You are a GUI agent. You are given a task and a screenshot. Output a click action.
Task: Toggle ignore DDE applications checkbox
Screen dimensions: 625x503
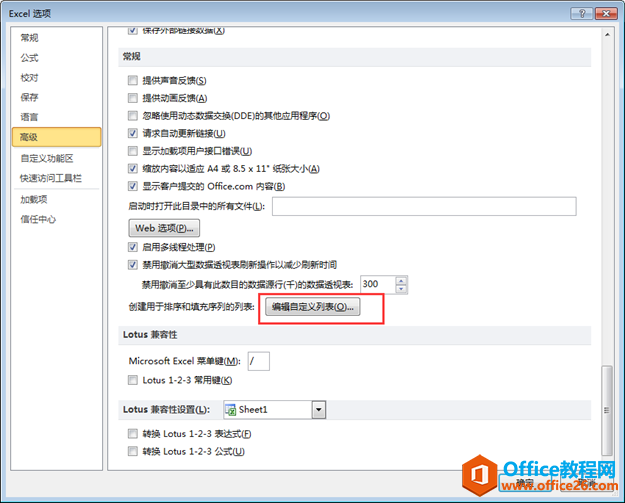click(x=133, y=116)
